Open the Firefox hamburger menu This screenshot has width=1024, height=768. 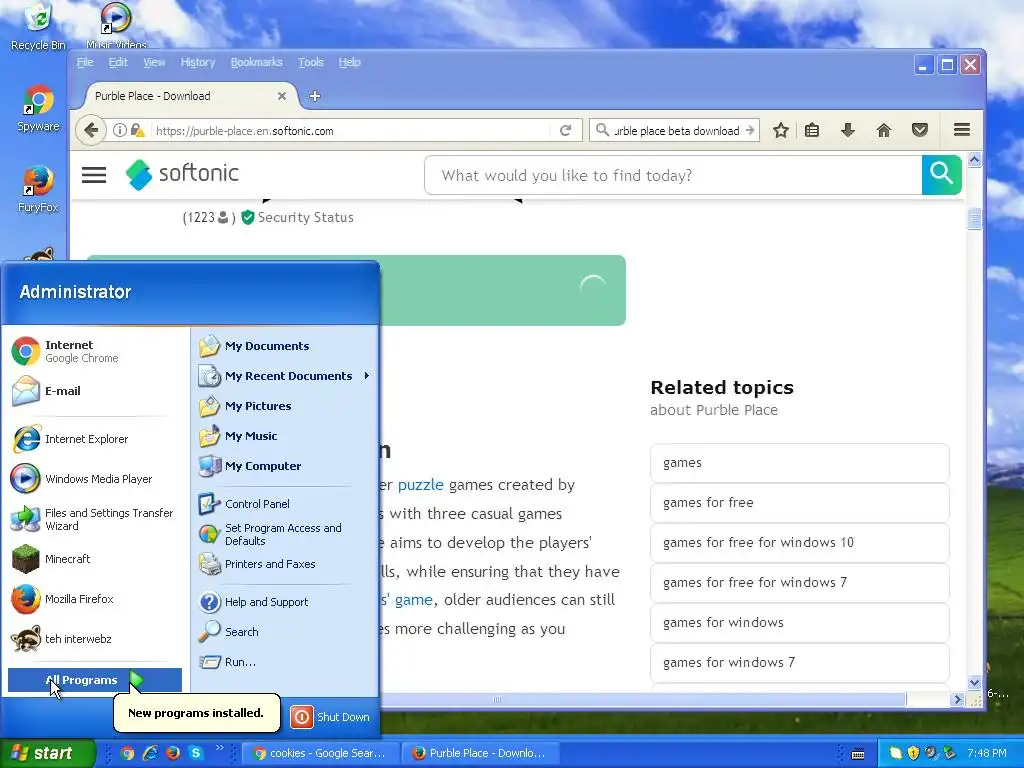961,130
